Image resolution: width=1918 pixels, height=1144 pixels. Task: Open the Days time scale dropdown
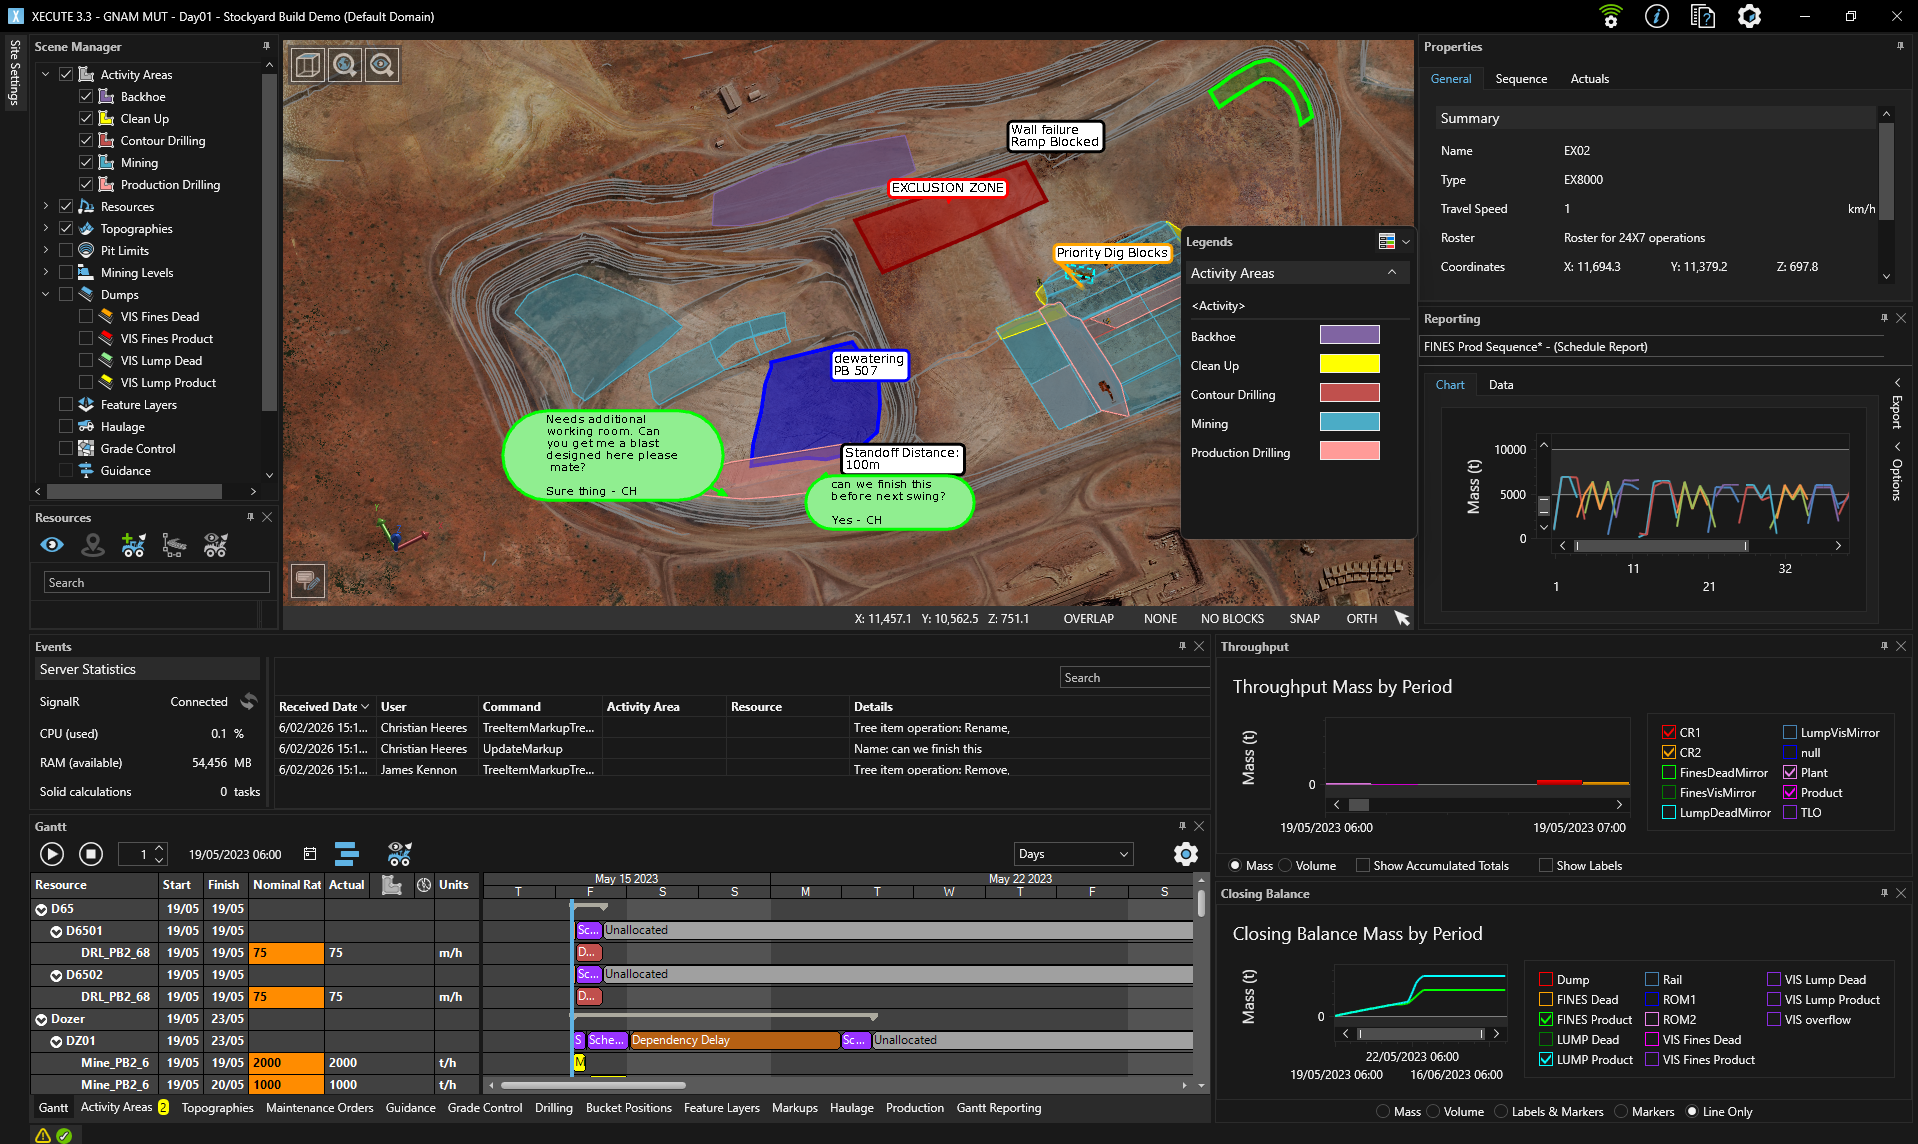[1072, 854]
